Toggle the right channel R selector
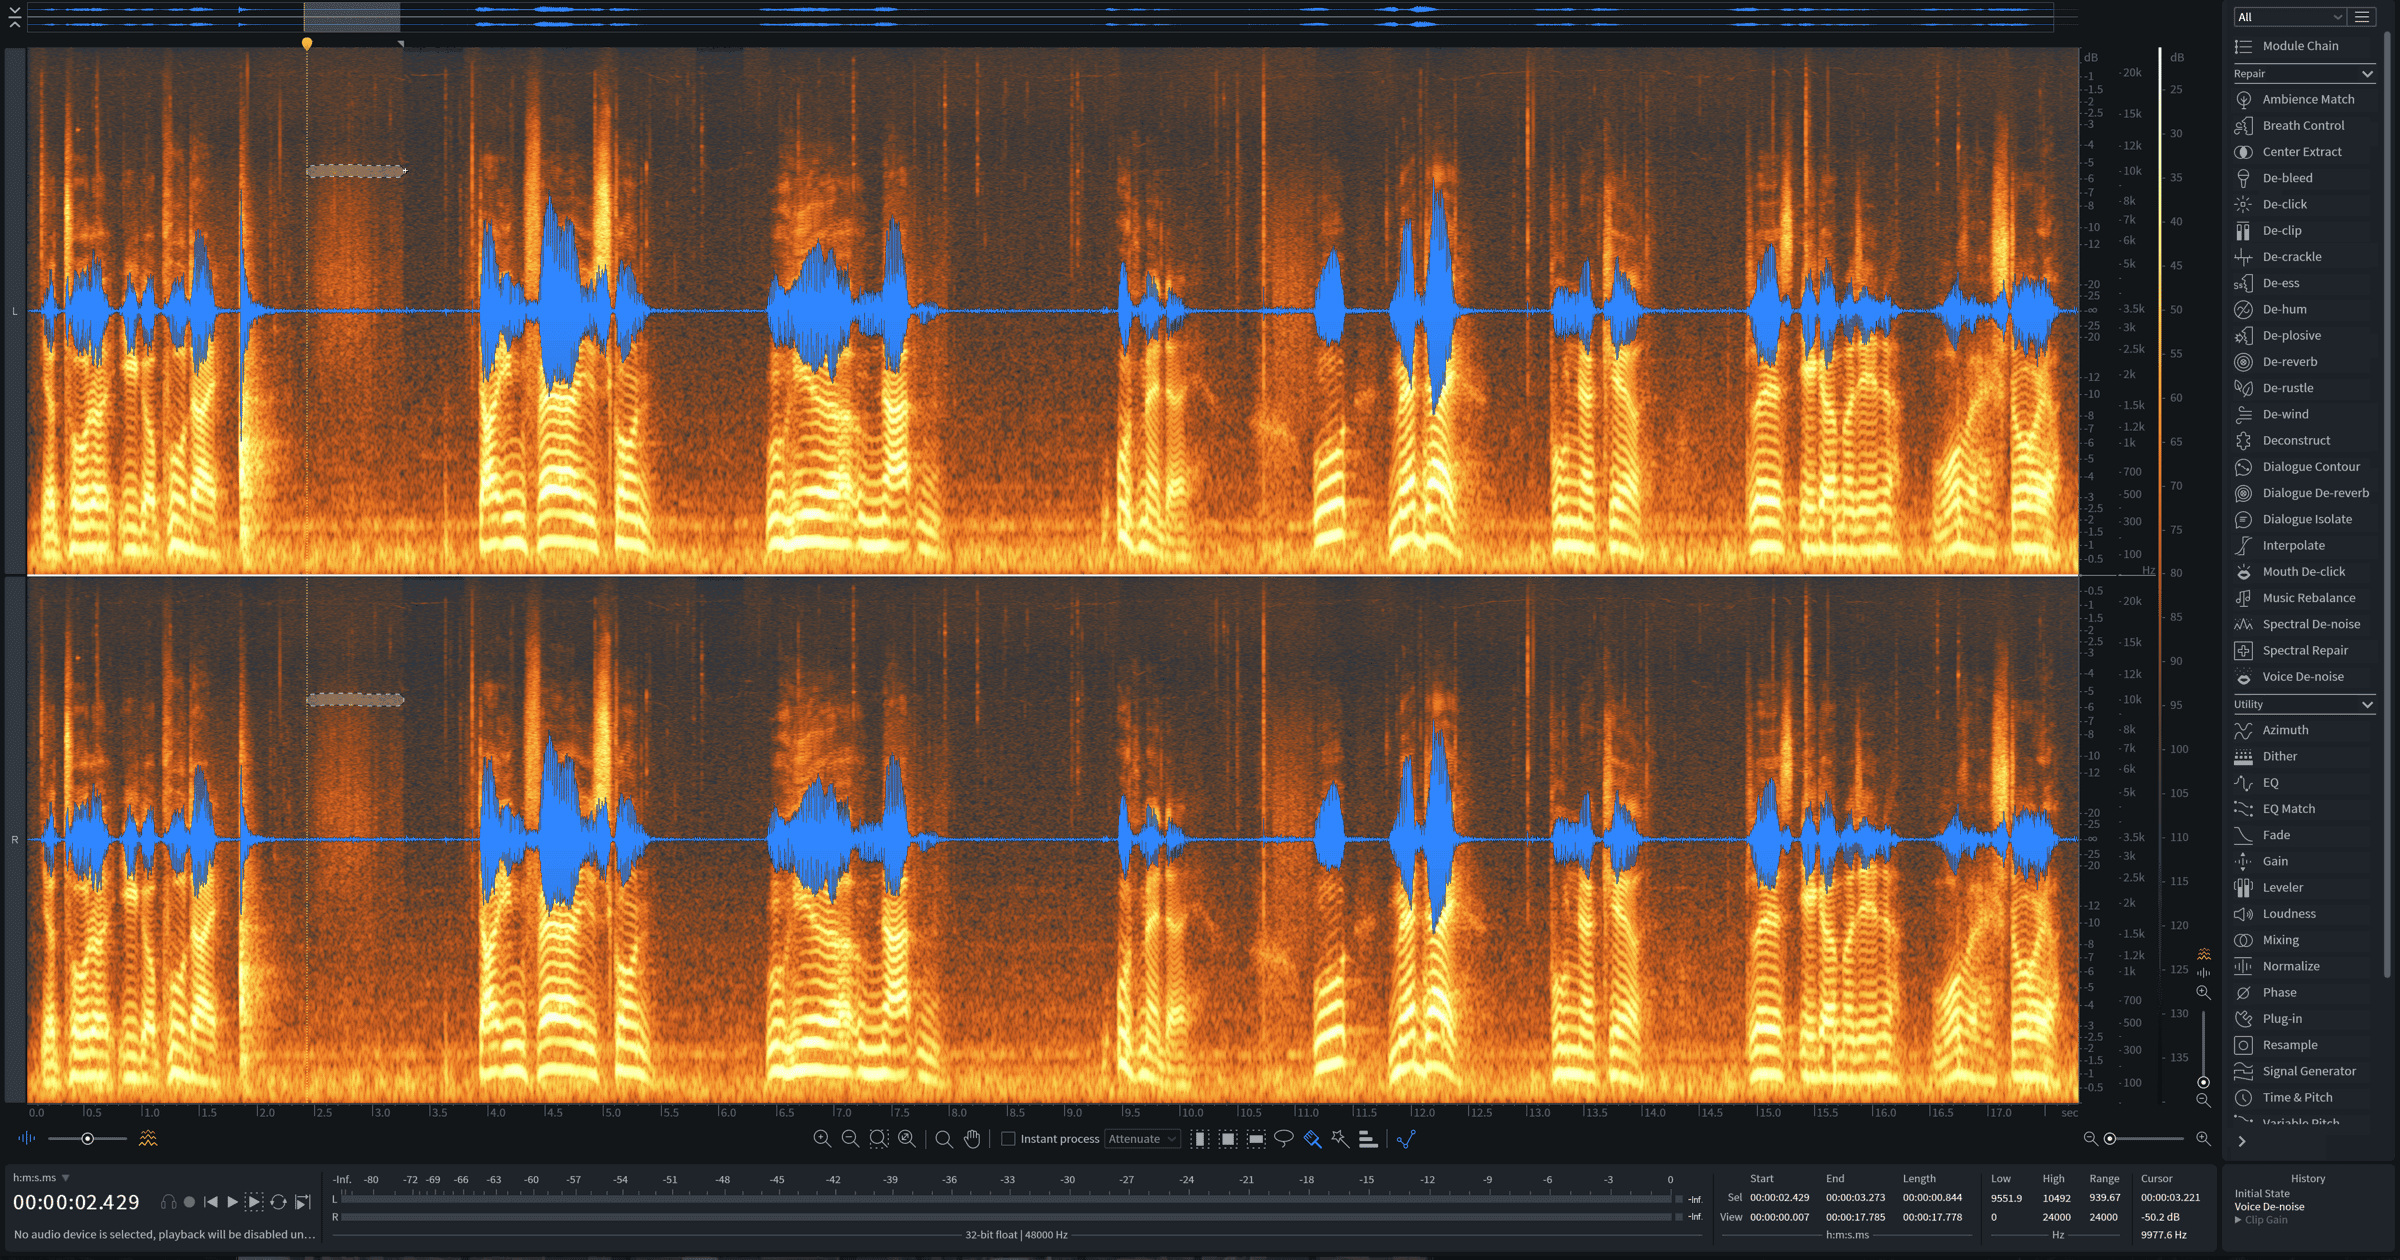The height and width of the screenshot is (1260, 2400). (x=14, y=840)
